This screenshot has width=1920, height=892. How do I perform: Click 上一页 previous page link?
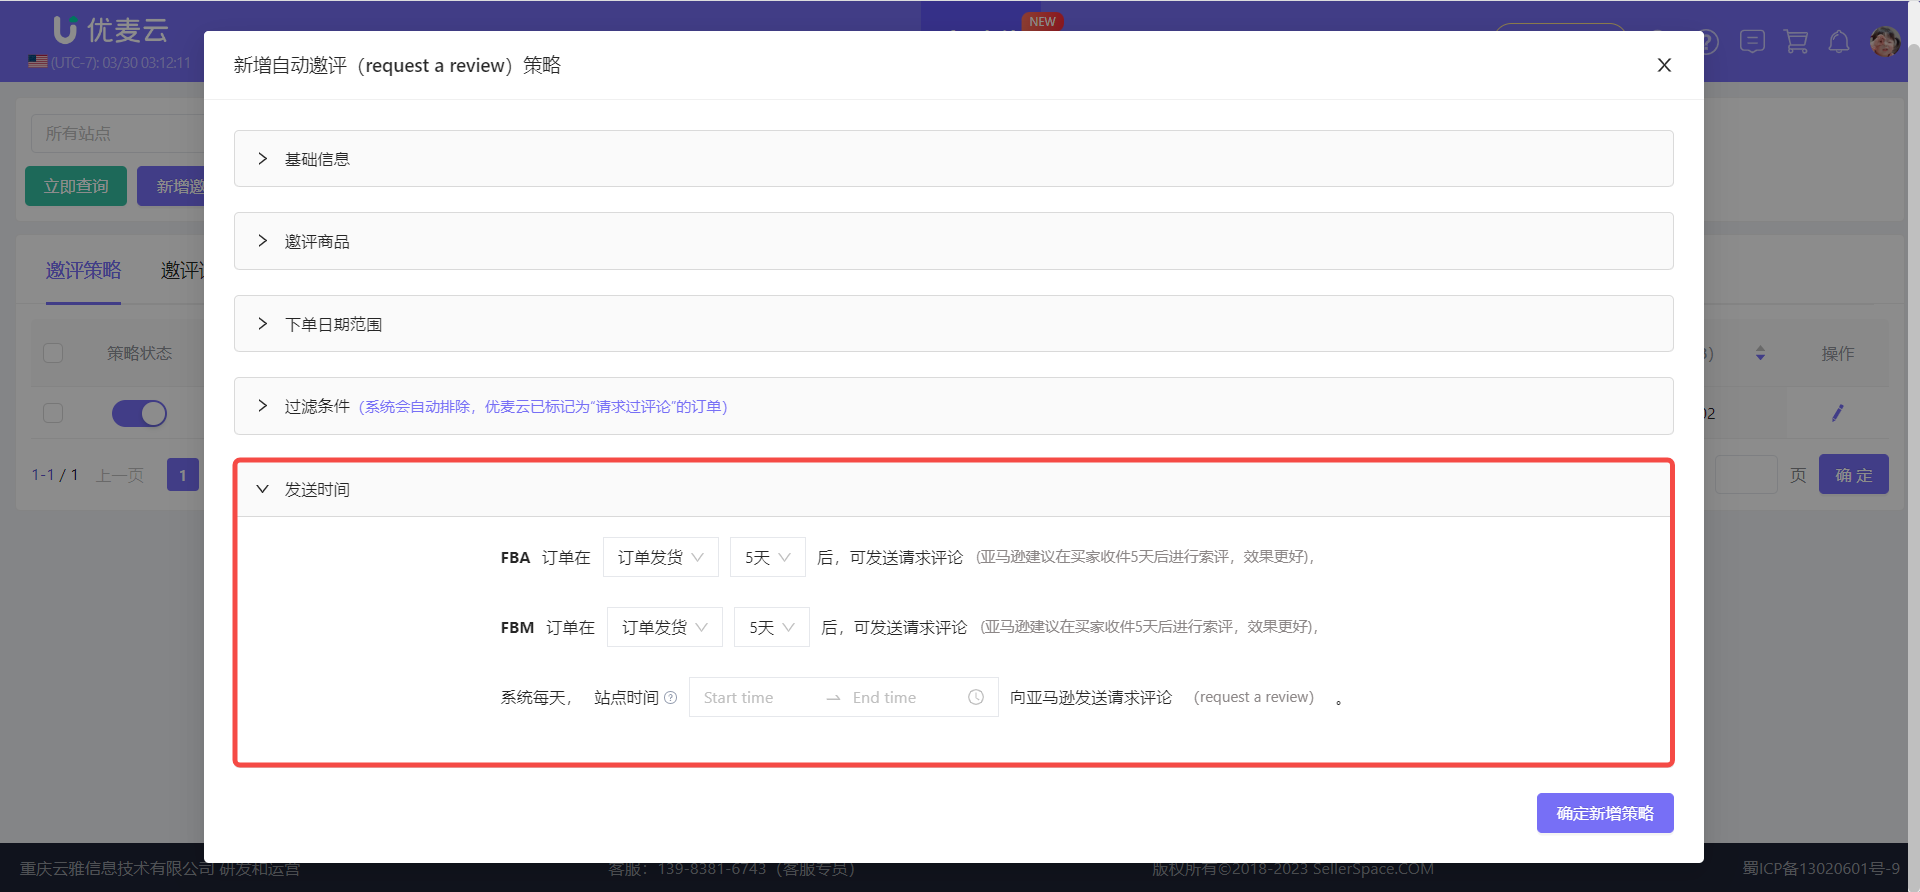click(x=120, y=475)
